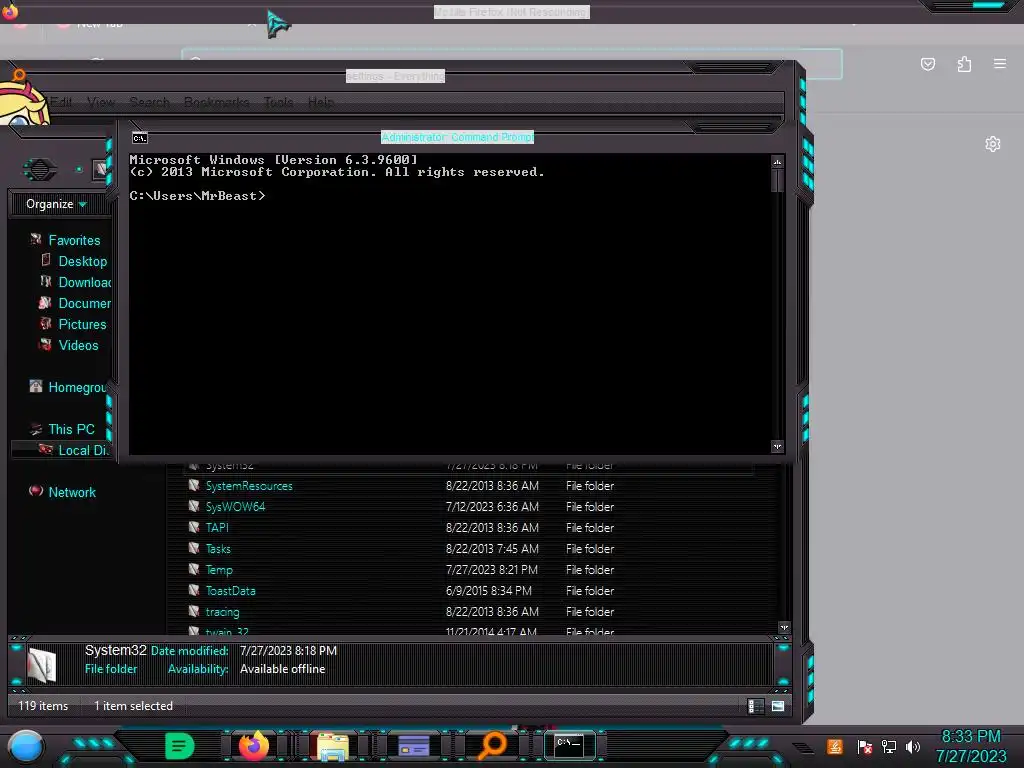Open the Edit menu in Everything window
Viewport: 1024px width, 768px height.
coord(62,102)
